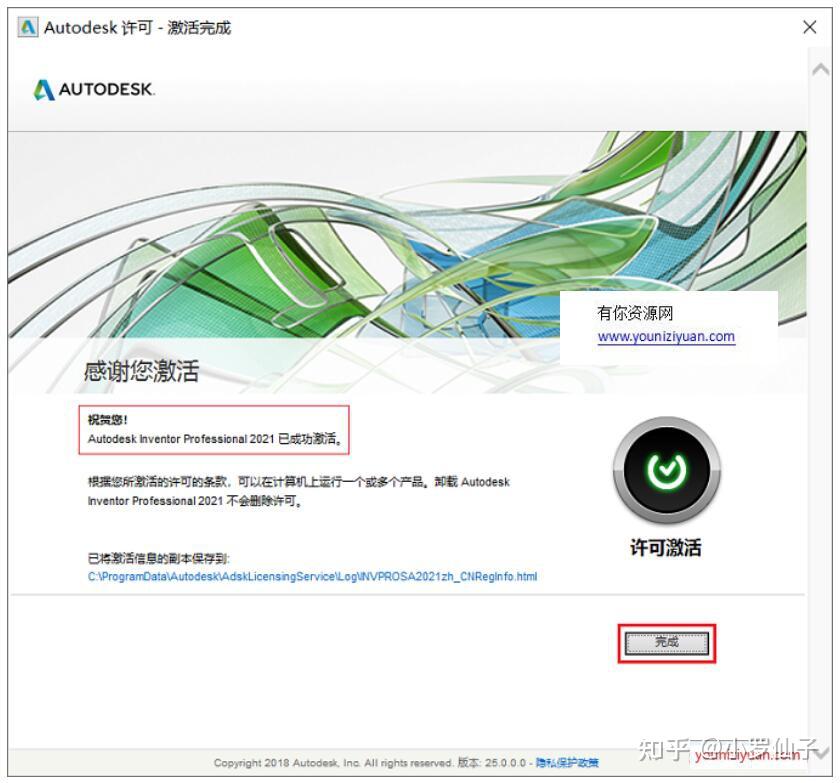The image size is (840, 783).
Task: Click the Autodesk logo in the header
Action: point(94,89)
